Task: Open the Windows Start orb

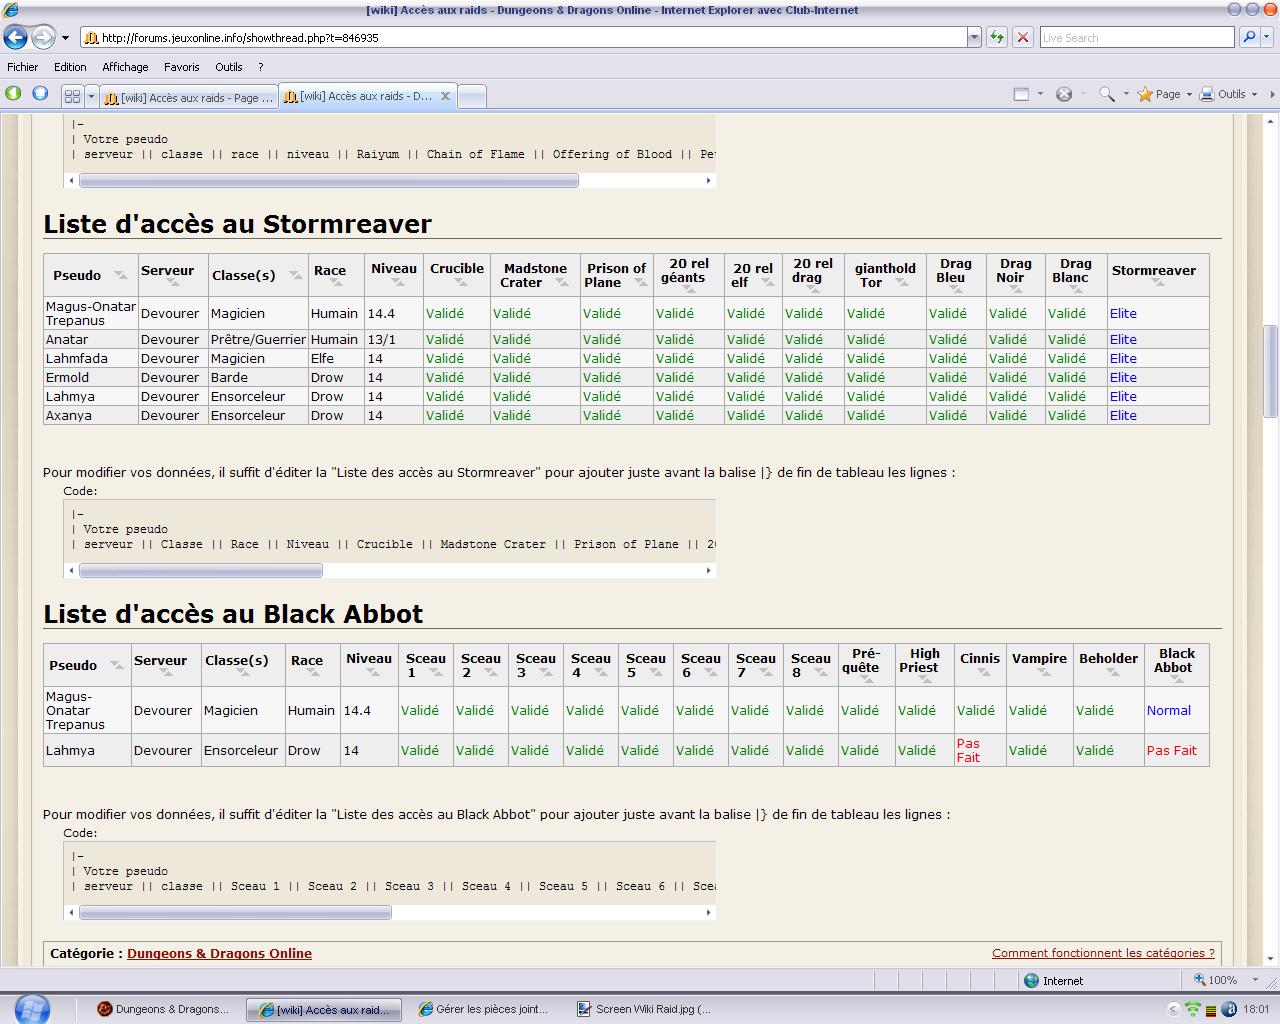Action: click(x=32, y=1008)
